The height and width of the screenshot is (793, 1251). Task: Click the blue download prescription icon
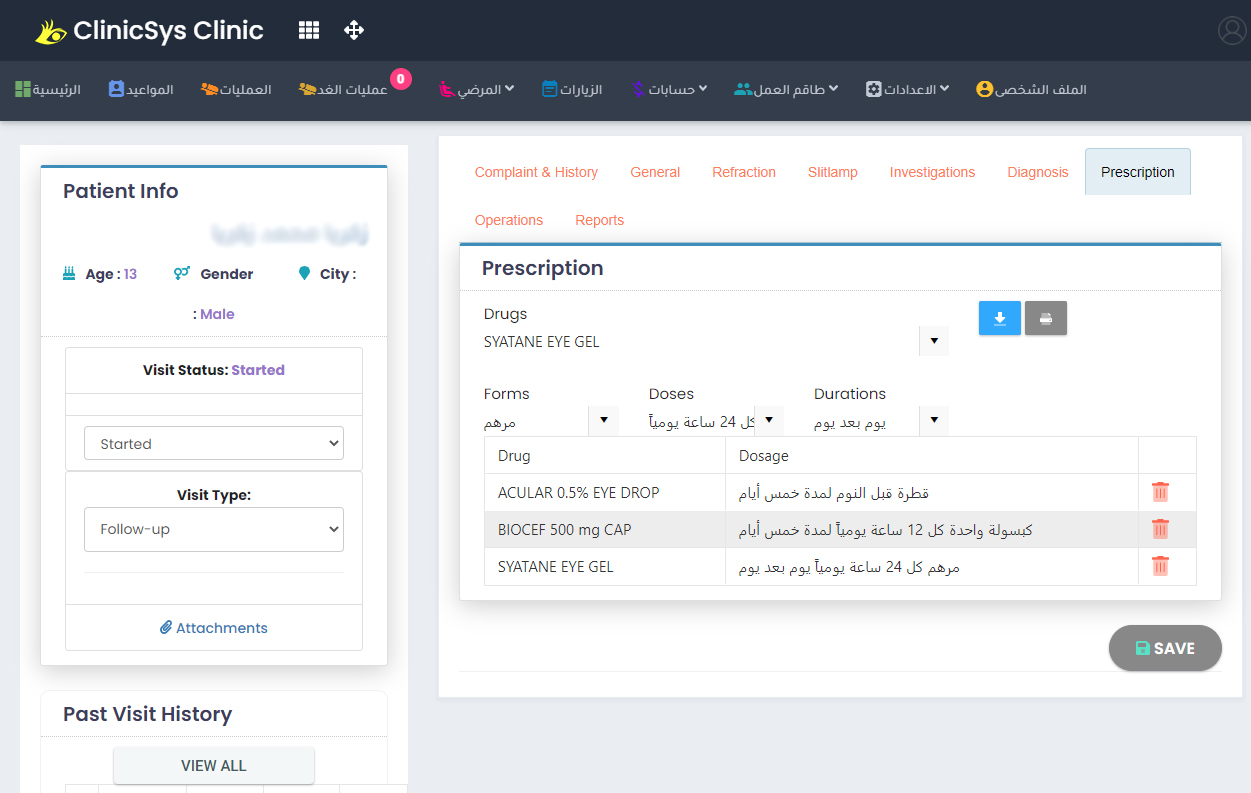click(999, 318)
